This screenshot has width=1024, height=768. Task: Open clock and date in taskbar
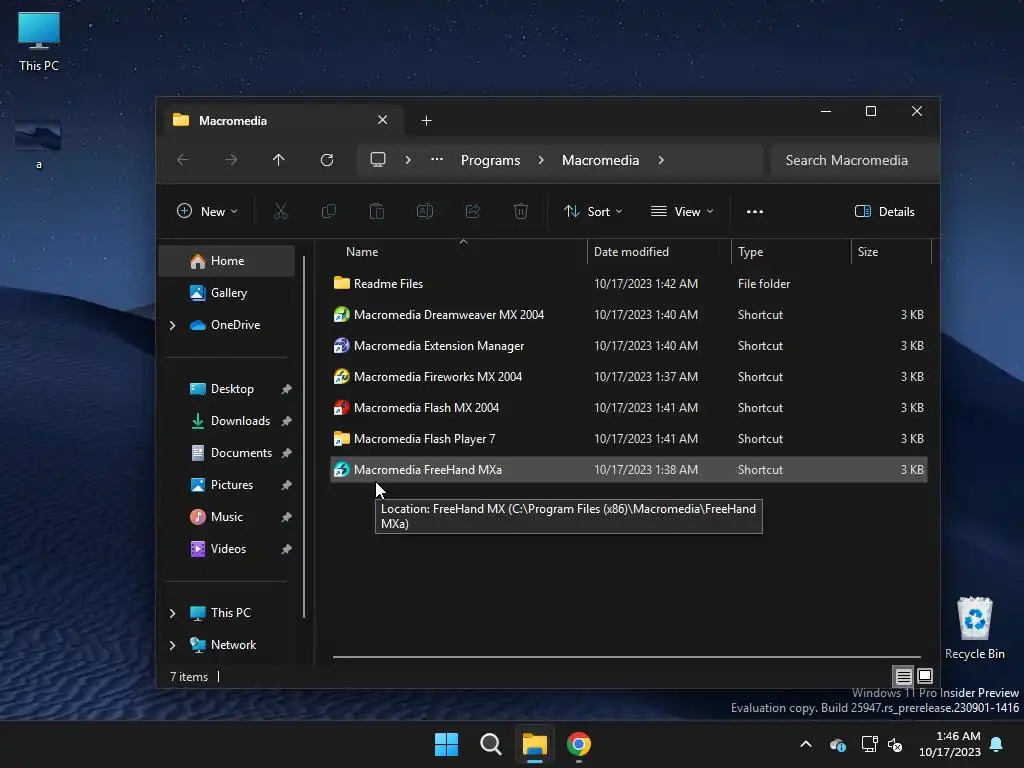tap(949, 744)
